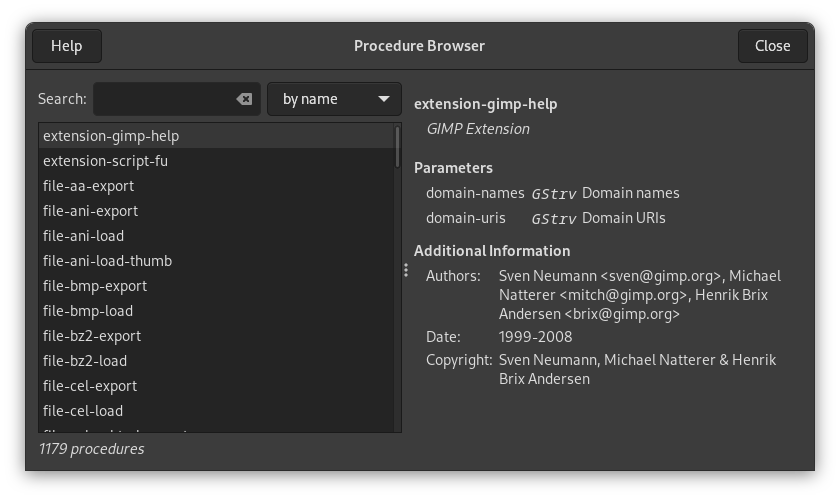Select file-ani-load procedure
Screen dimensions: 840x499
click(83, 236)
